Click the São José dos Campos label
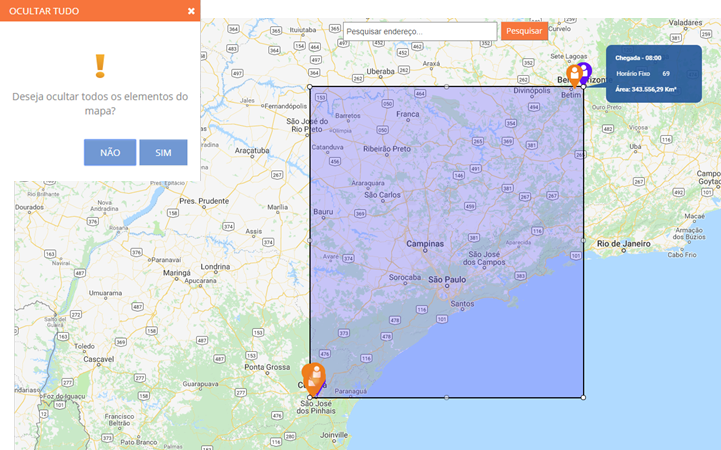This screenshot has height=450, width=721. tap(484, 258)
